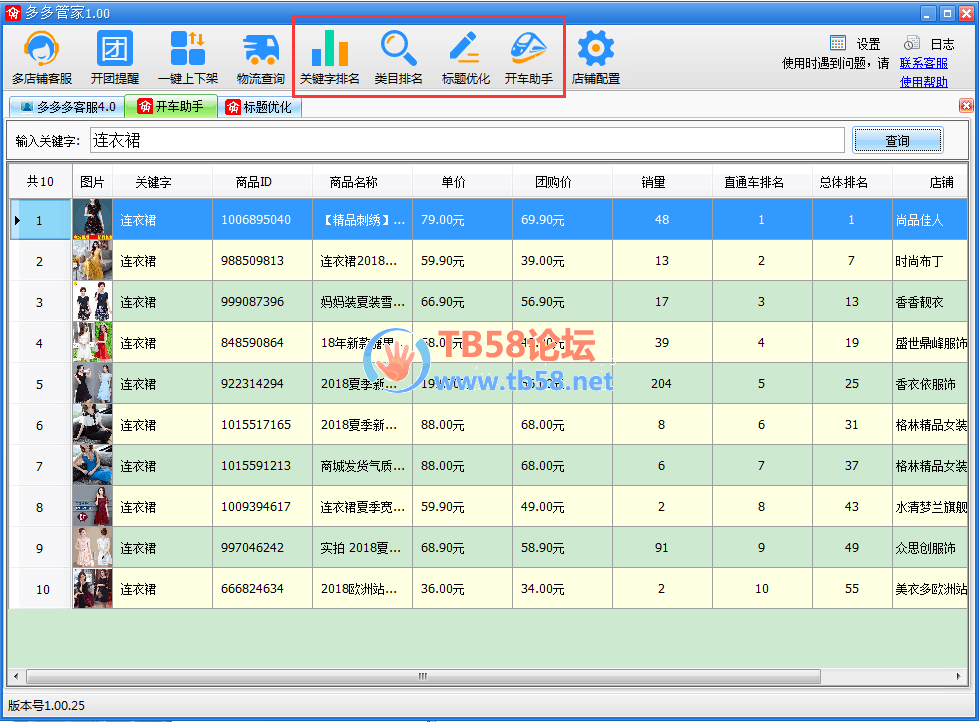979x722 pixels.
Task: Open the 日志 log viewer
Action: 930,44
